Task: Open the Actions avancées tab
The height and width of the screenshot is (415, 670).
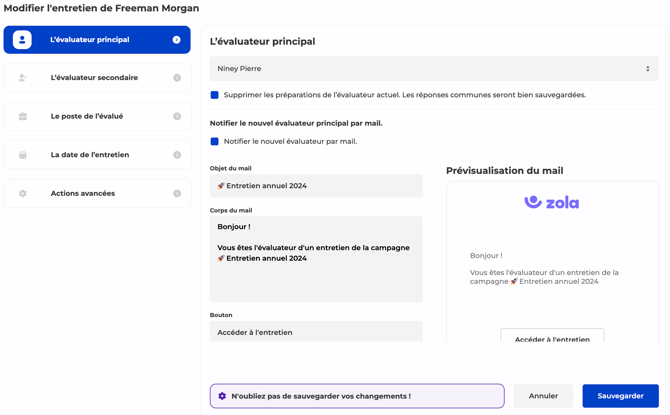Action: [x=97, y=194]
